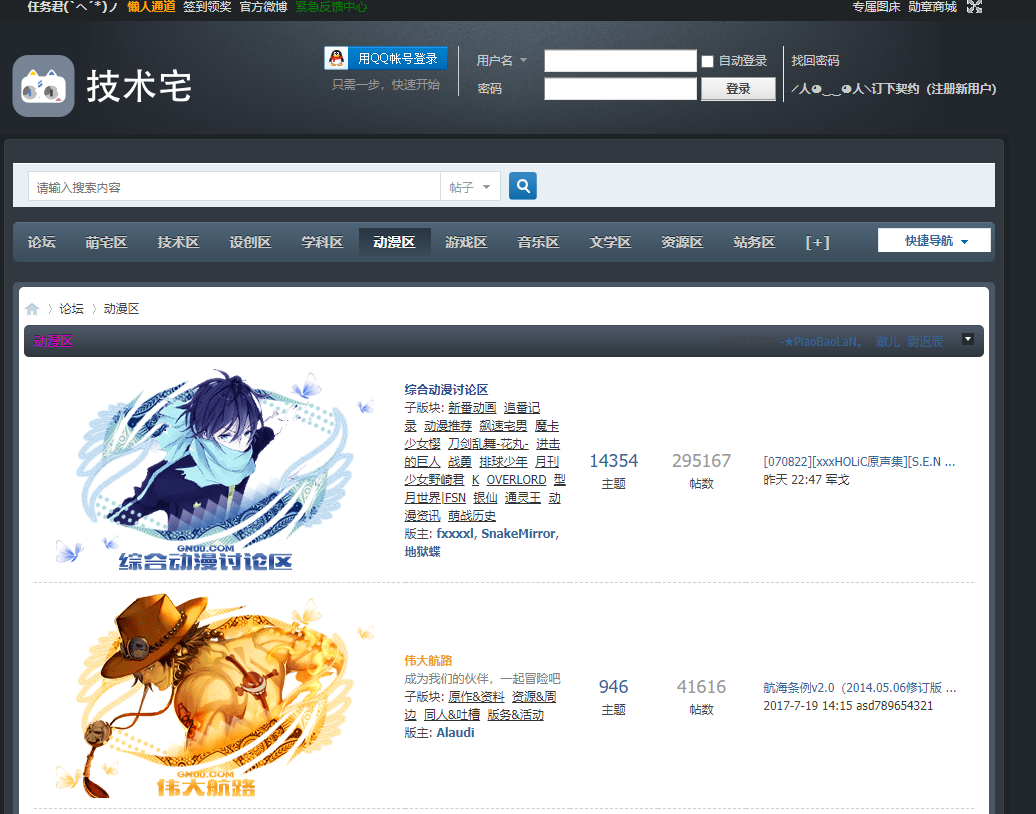Collapse the 动漫区 section with the arrow

[967, 340]
